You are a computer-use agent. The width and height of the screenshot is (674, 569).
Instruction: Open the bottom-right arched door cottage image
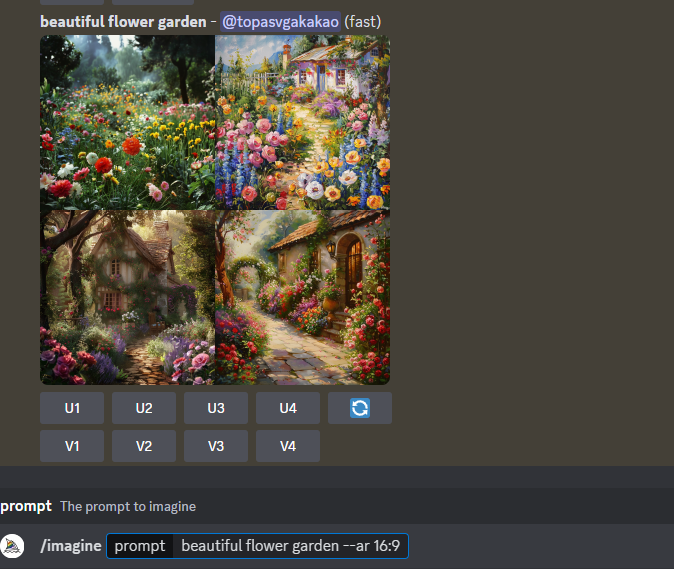pyautogui.click(x=303, y=297)
